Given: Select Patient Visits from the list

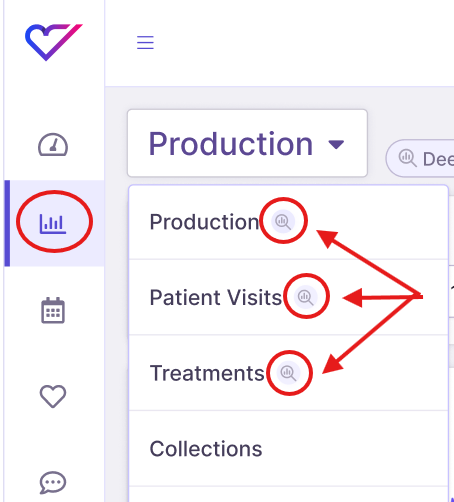Looking at the screenshot, I should [216, 297].
